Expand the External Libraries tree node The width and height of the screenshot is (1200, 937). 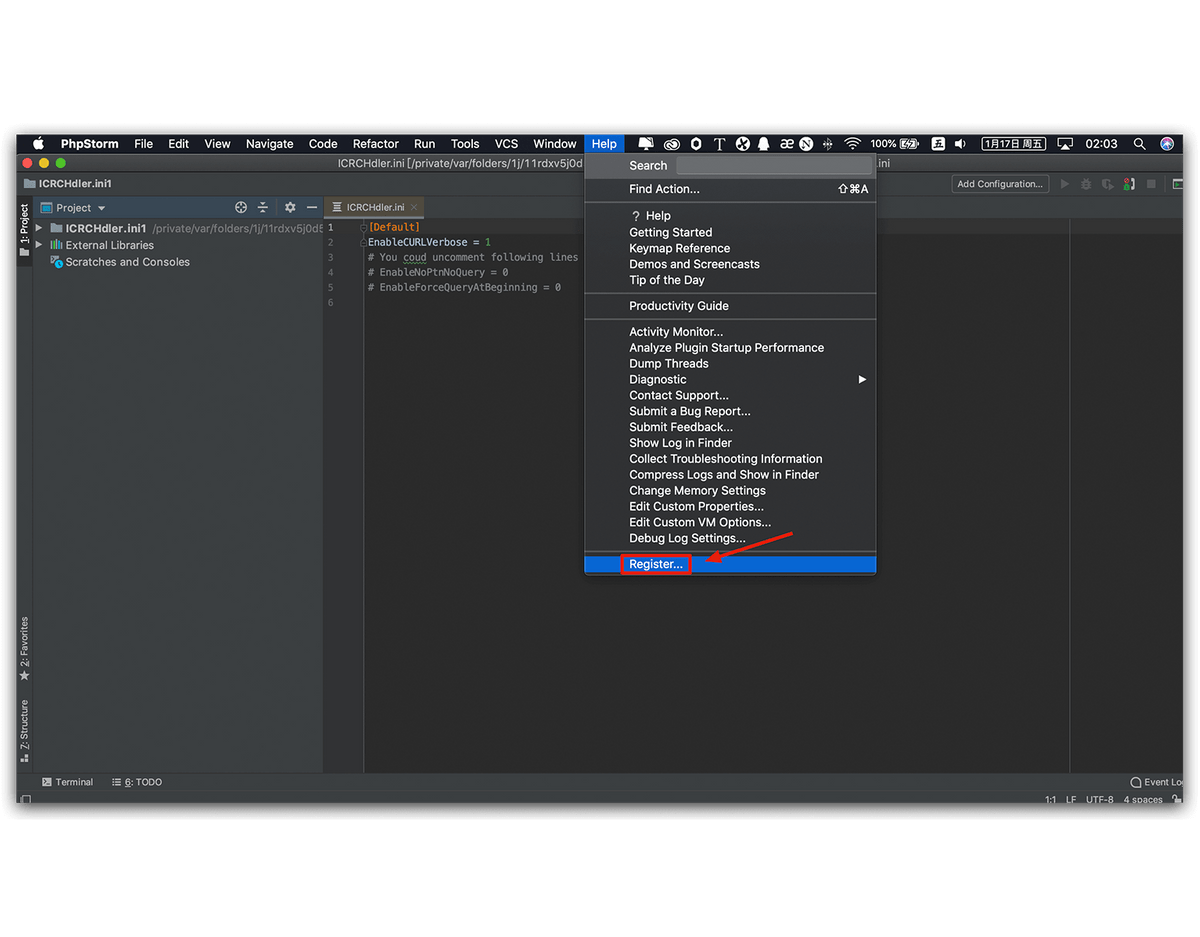[x=39, y=245]
